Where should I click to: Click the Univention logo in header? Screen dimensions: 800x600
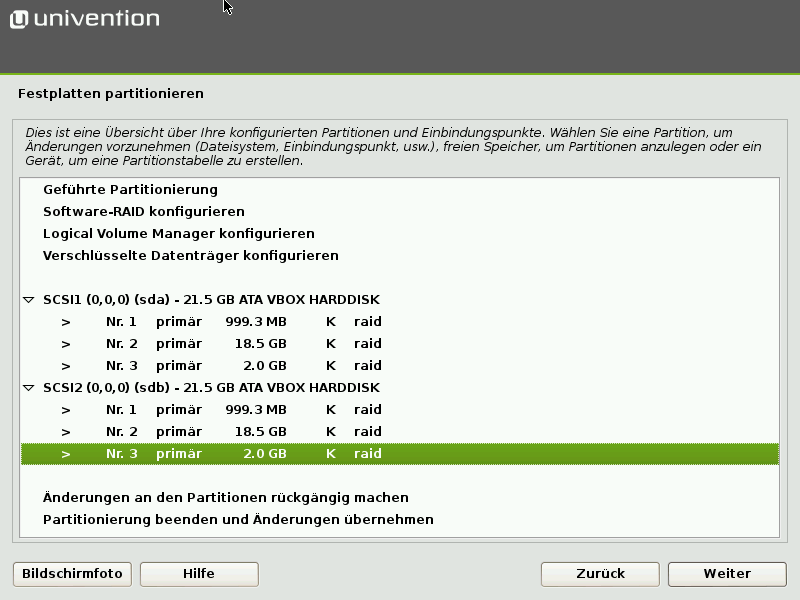pos(85,19)
